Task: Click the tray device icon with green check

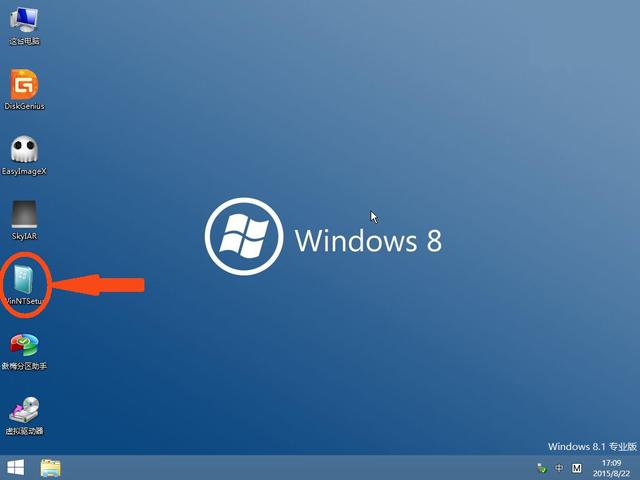Action: click(541, 468)
